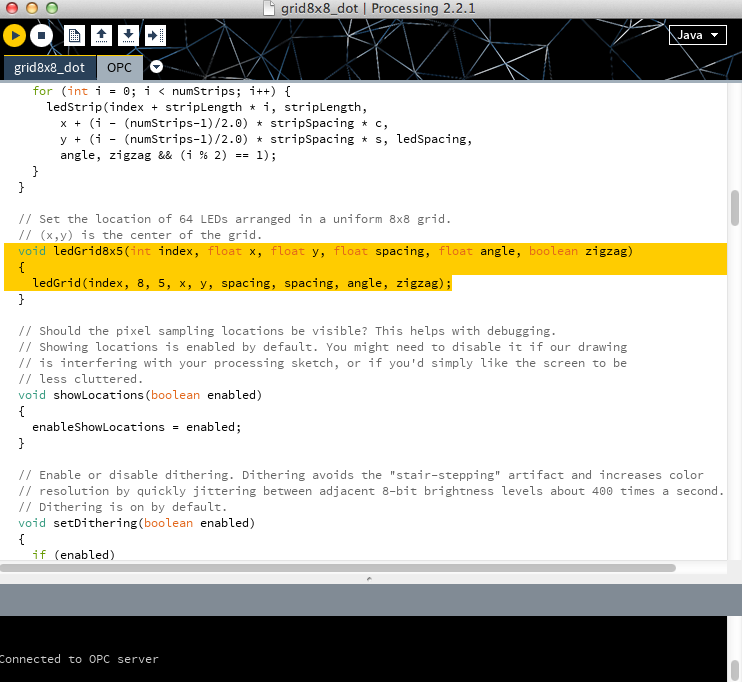This screenshot has width=742, height=682.
Task: Create a new sketch
Action: (x=74, y=35)
